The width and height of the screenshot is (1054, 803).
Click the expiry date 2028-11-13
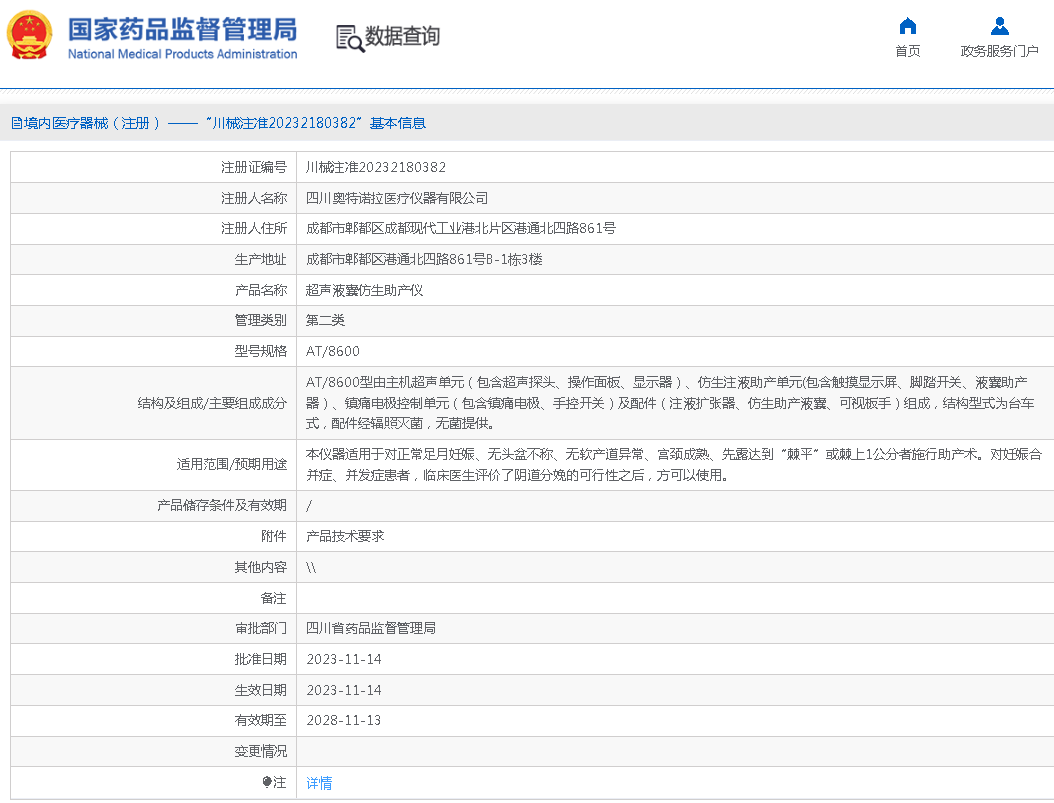[x=343, y=720]
